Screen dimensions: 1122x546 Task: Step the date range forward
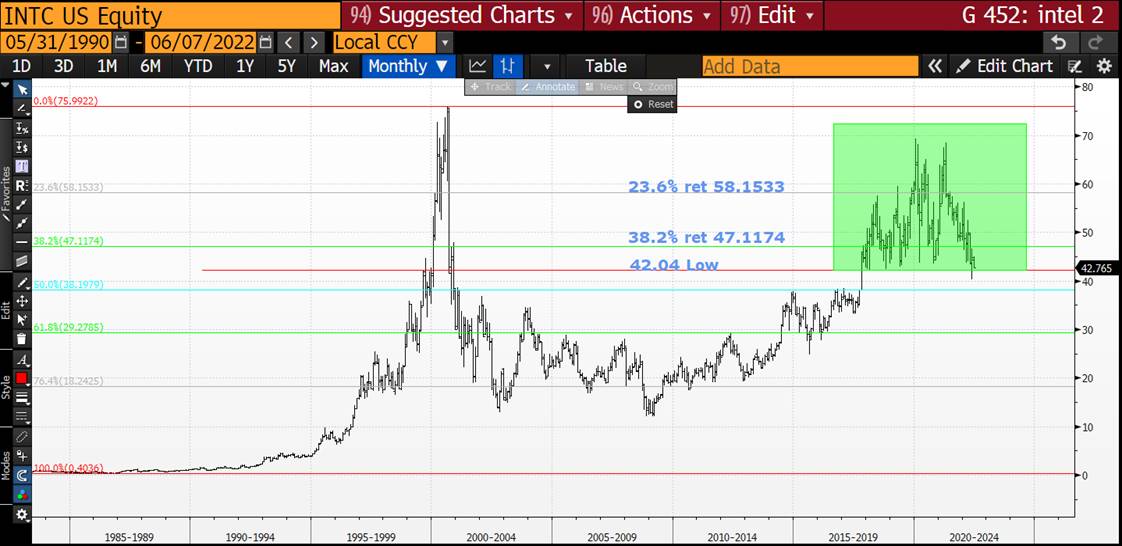[x=315, y=42]
